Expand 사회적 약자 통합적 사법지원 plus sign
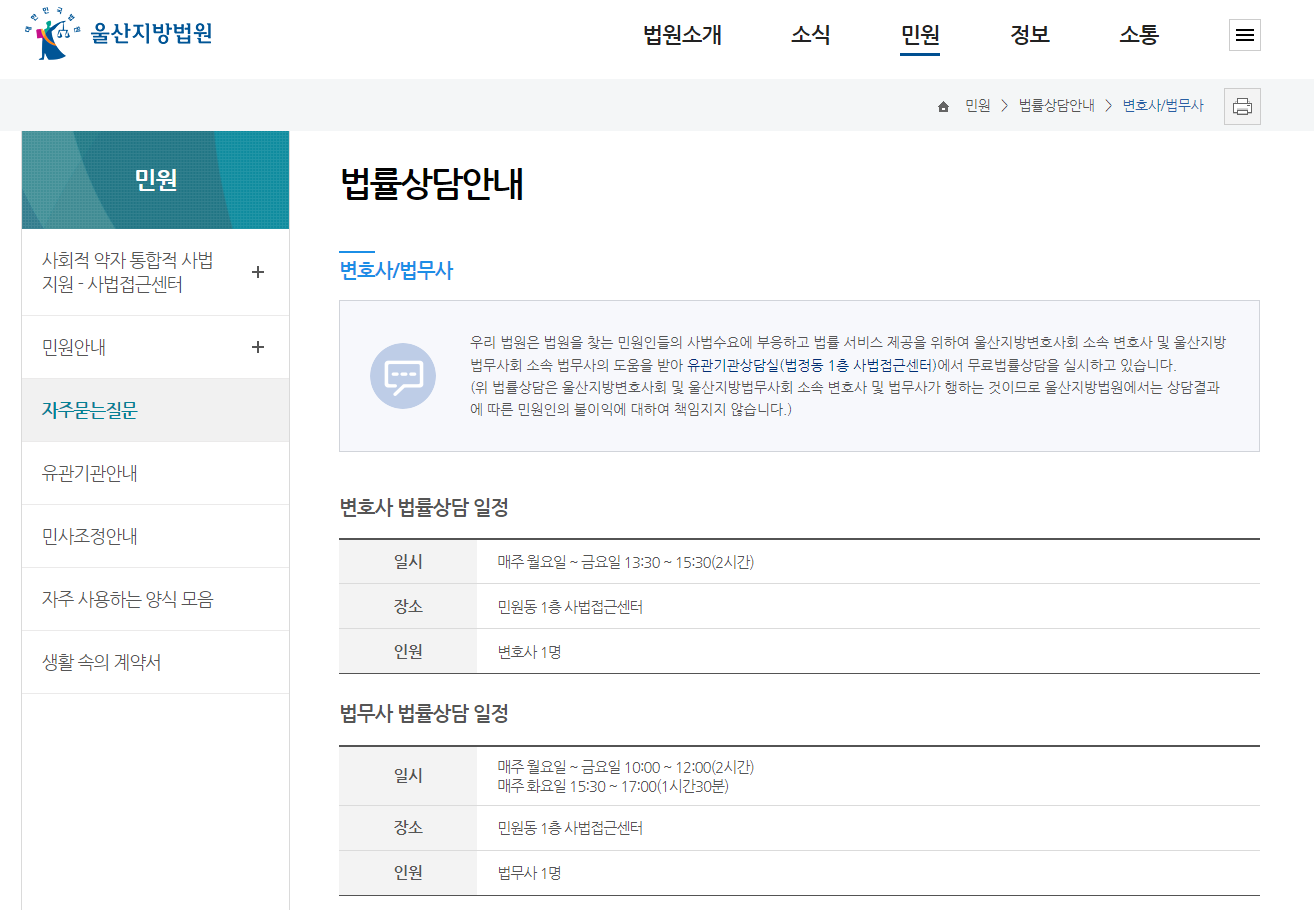Viewport: 1314px width, 910px height. tap(258, 272)
